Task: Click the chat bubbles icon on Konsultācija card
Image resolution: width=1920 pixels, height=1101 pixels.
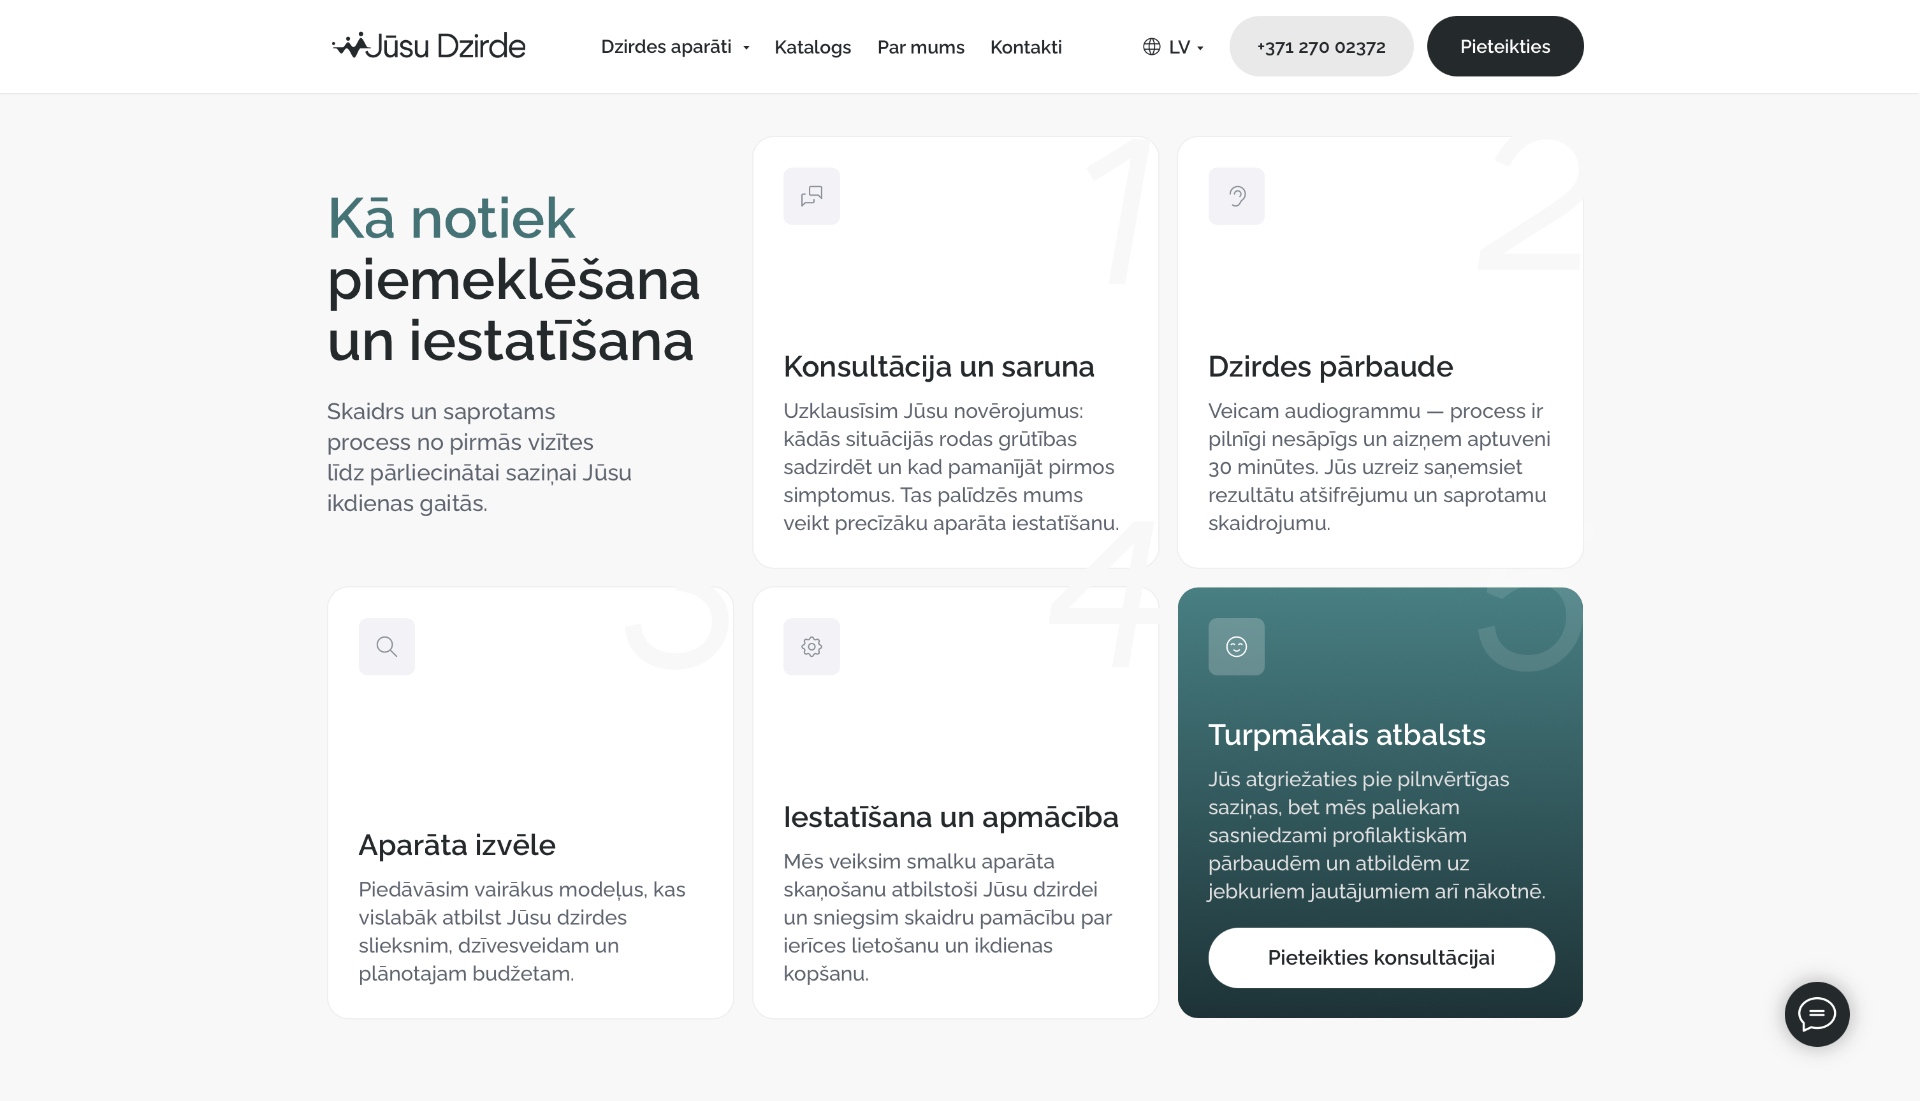Action: tap(811, 196)
